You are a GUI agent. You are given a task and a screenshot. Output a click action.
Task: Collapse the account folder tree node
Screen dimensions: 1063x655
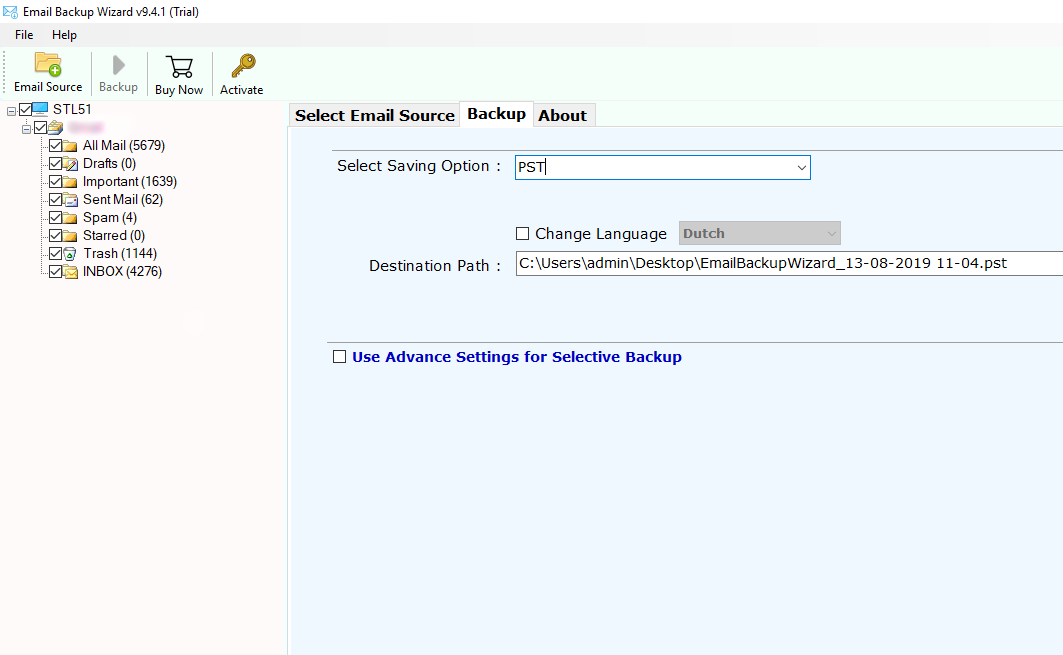(26, 129)
